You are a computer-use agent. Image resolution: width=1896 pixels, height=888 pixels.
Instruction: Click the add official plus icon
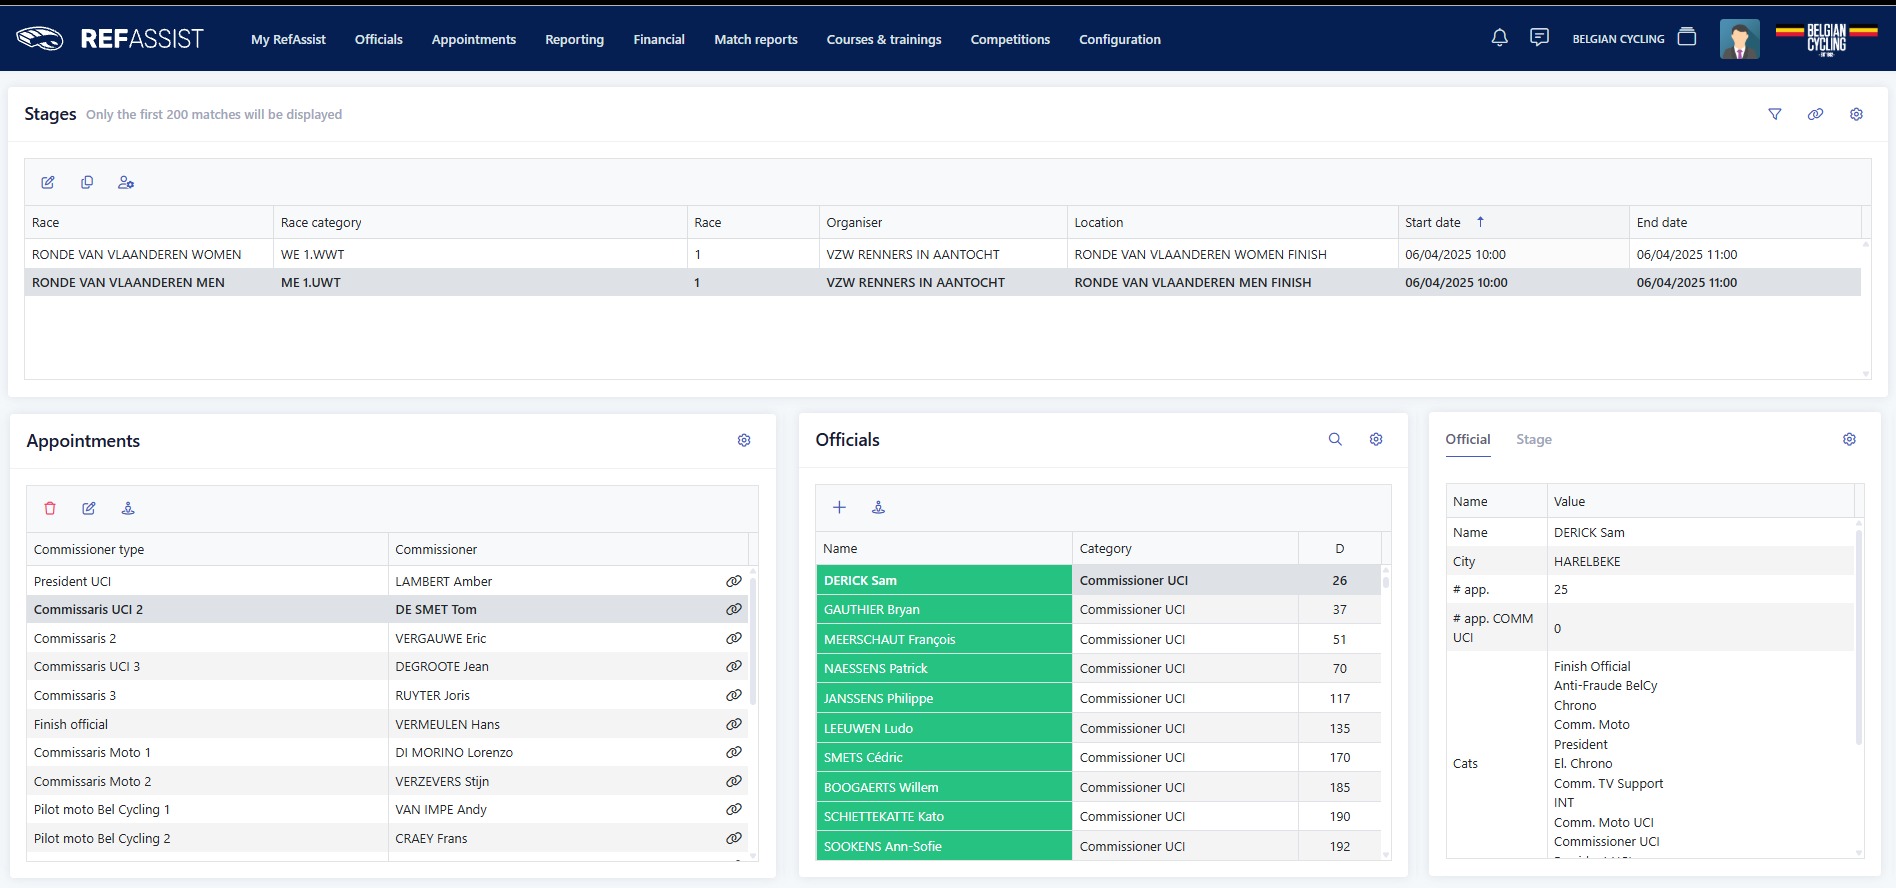coord(839,507)
